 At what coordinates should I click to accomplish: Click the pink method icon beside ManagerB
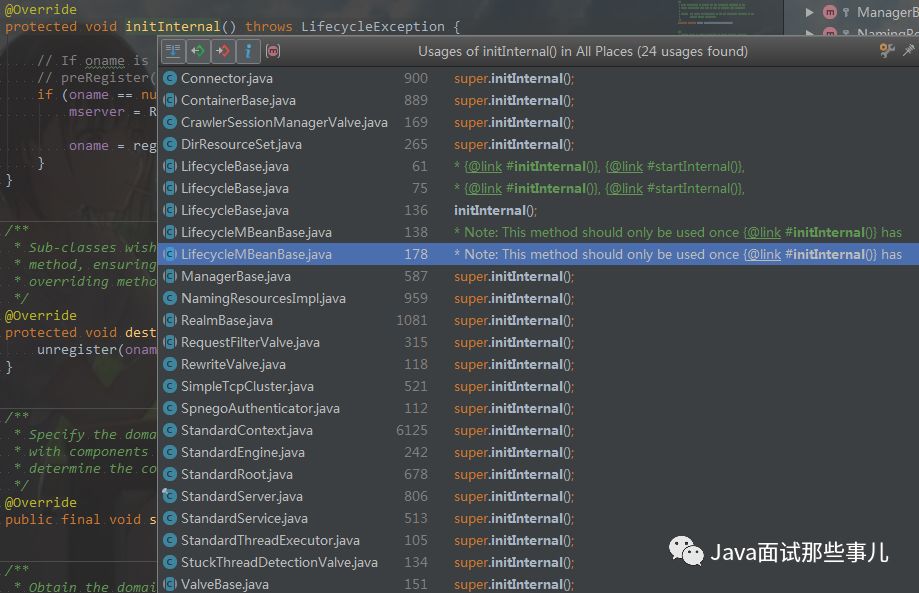click(x=829, y=12)
